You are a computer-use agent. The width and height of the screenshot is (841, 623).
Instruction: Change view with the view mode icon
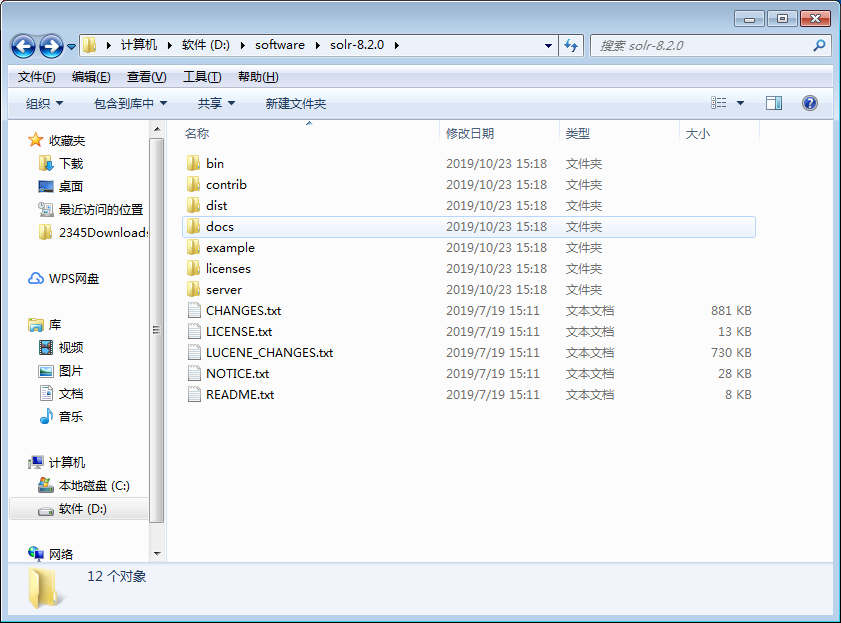click(719, 103)
